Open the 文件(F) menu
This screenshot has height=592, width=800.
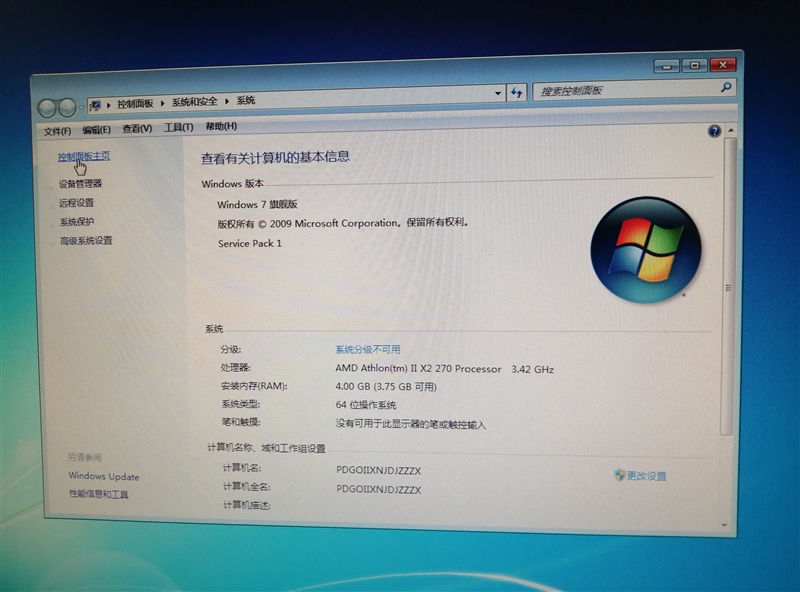57,132
